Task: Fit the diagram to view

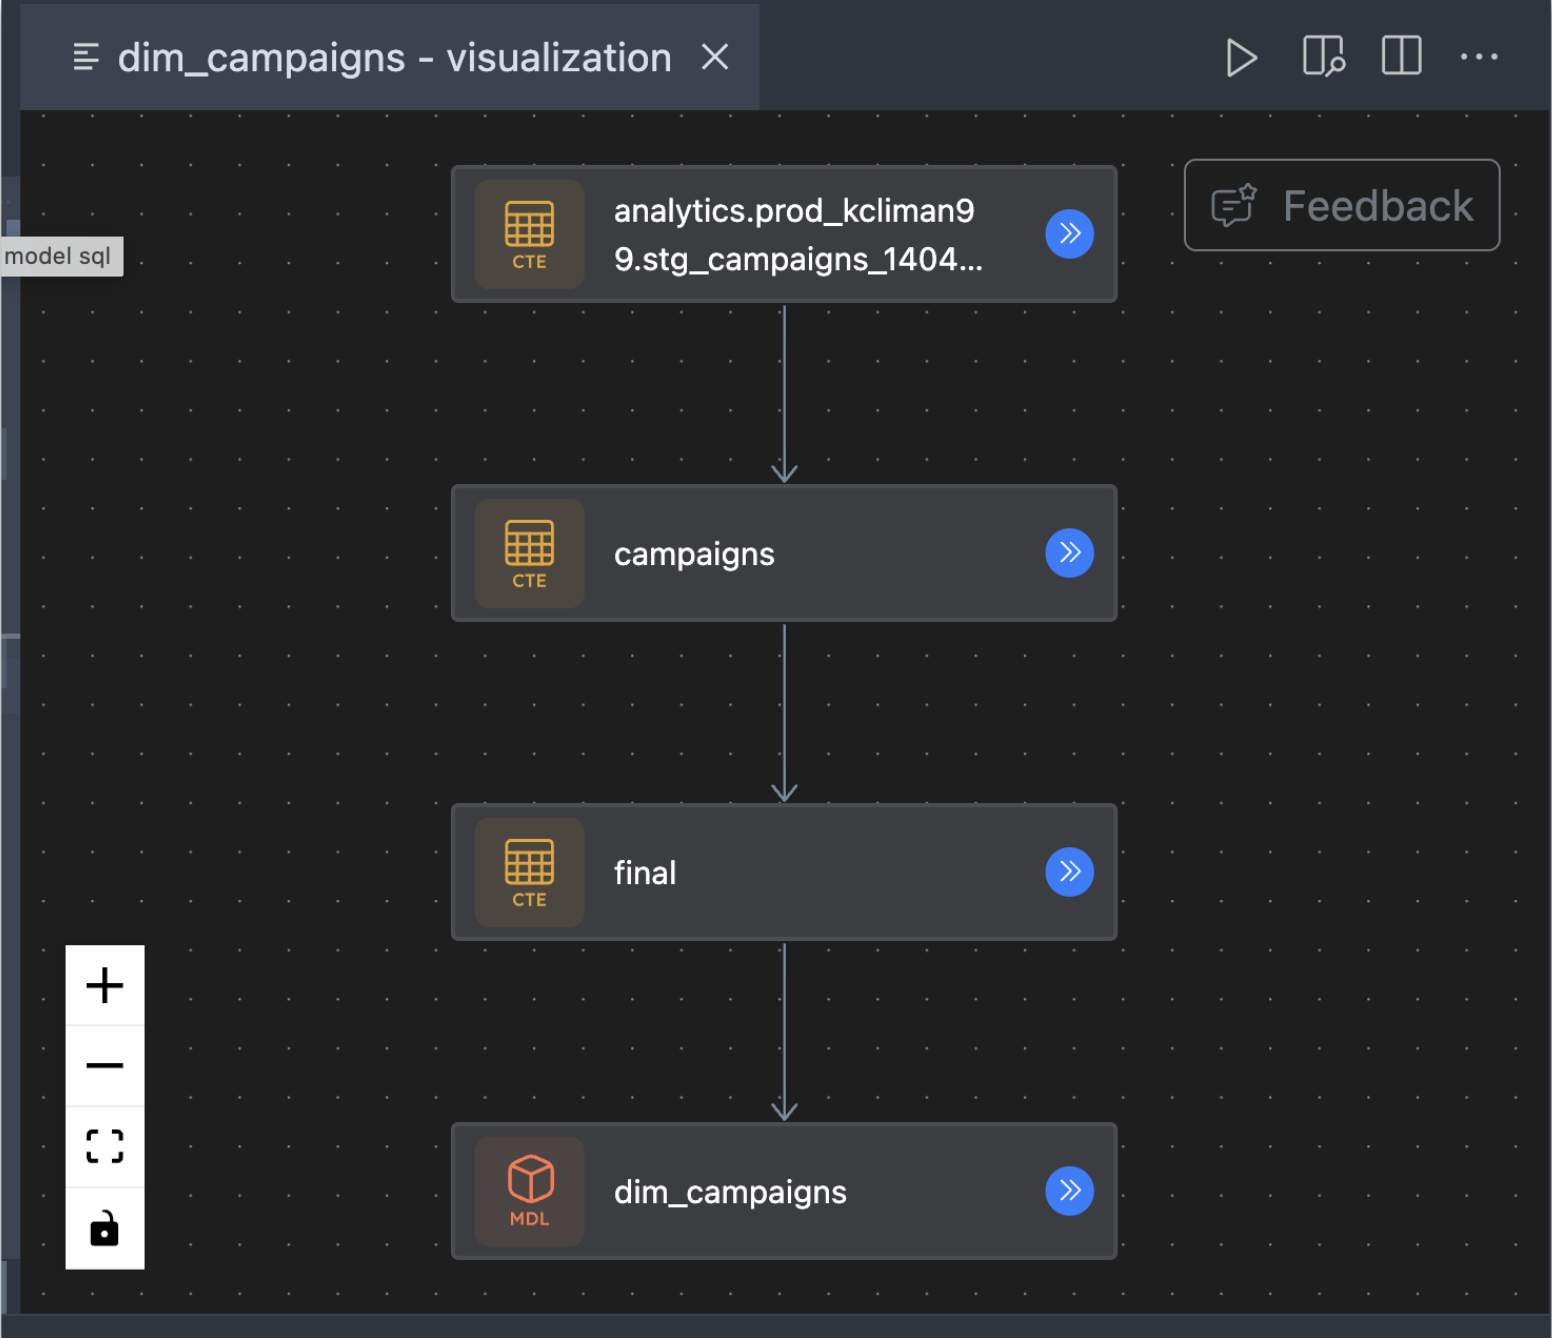Action: pyautogui.click(x=104, y=1147)
